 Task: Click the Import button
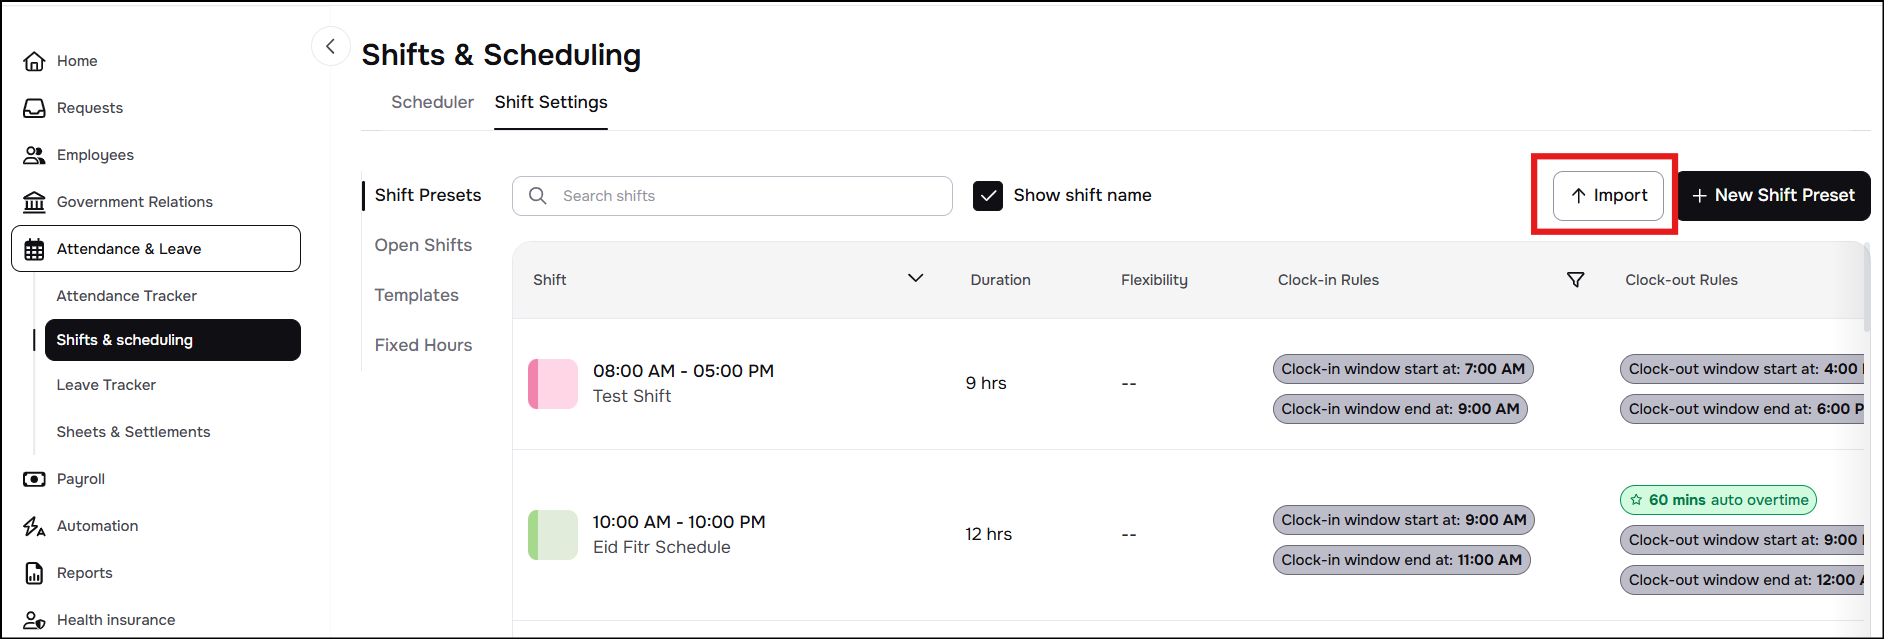tap(1608, 196)
